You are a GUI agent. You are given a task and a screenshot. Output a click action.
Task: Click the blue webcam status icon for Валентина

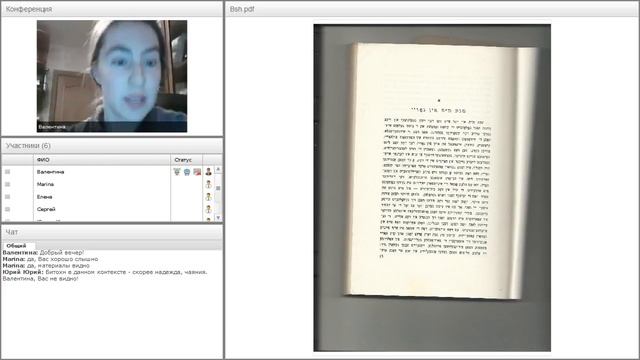pos(187,172)
